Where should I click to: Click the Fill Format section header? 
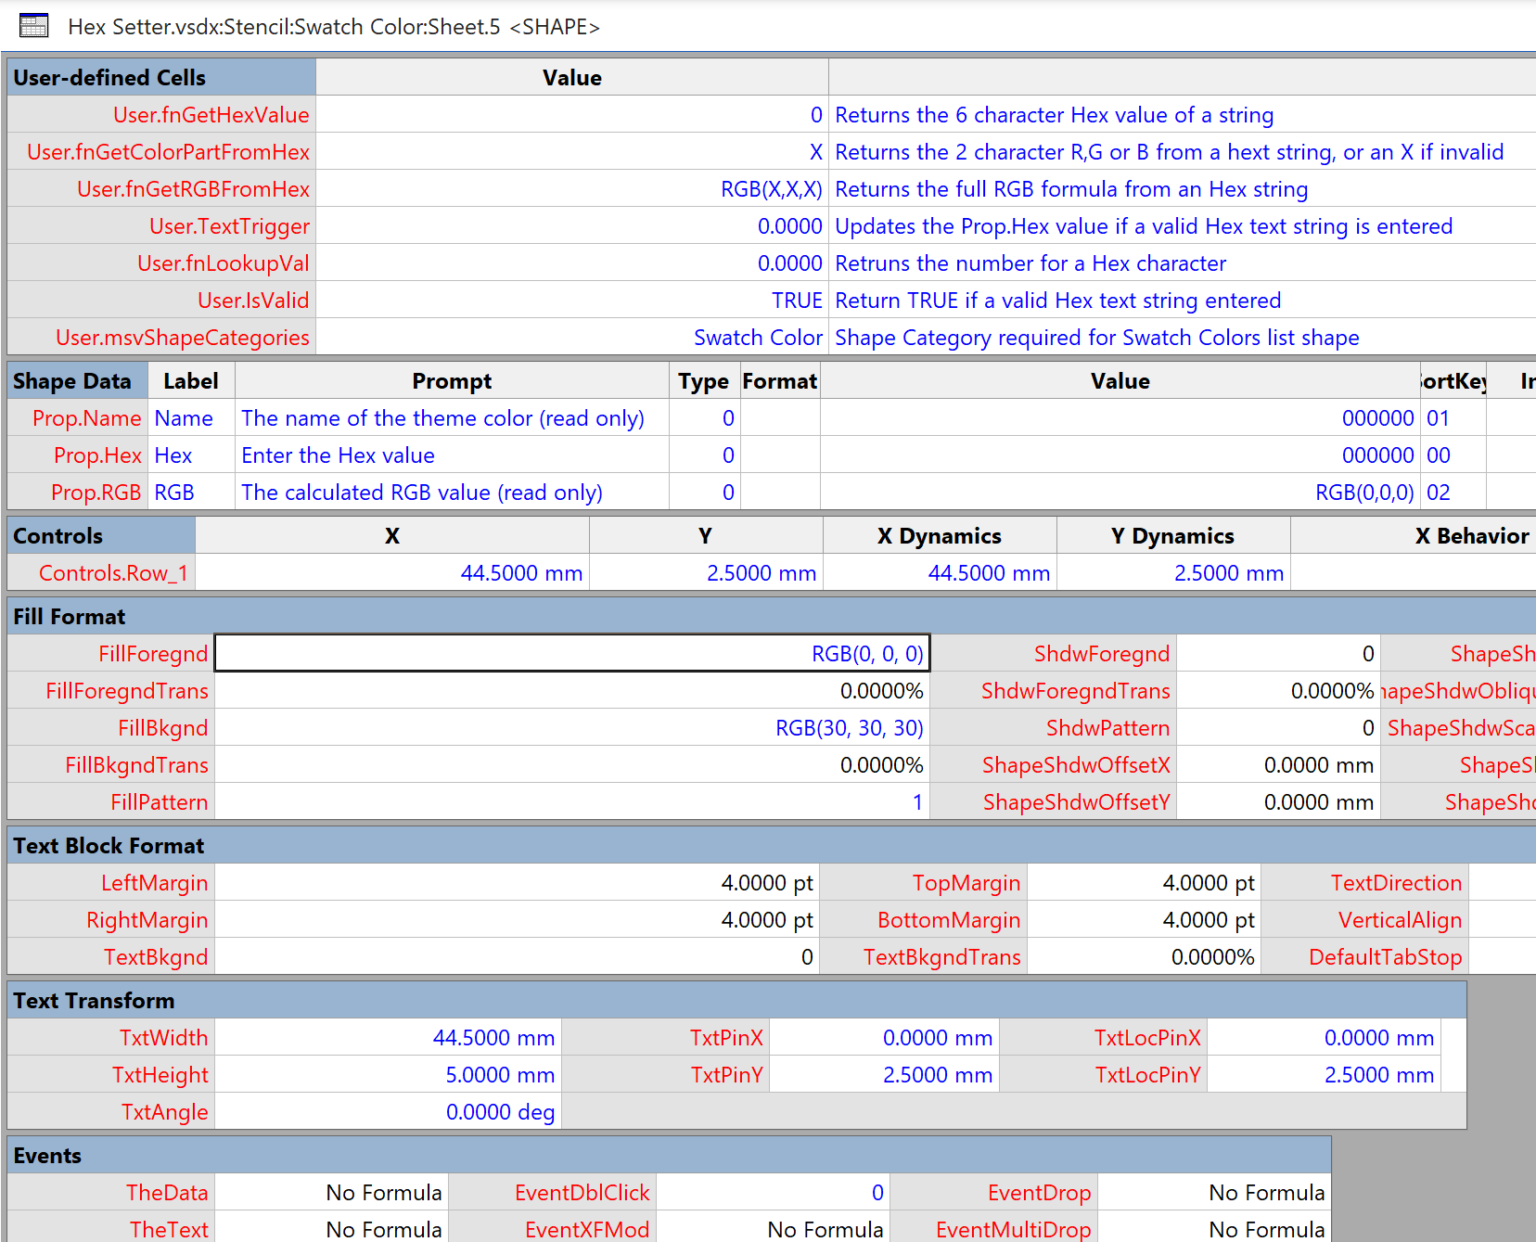[70, 616]
